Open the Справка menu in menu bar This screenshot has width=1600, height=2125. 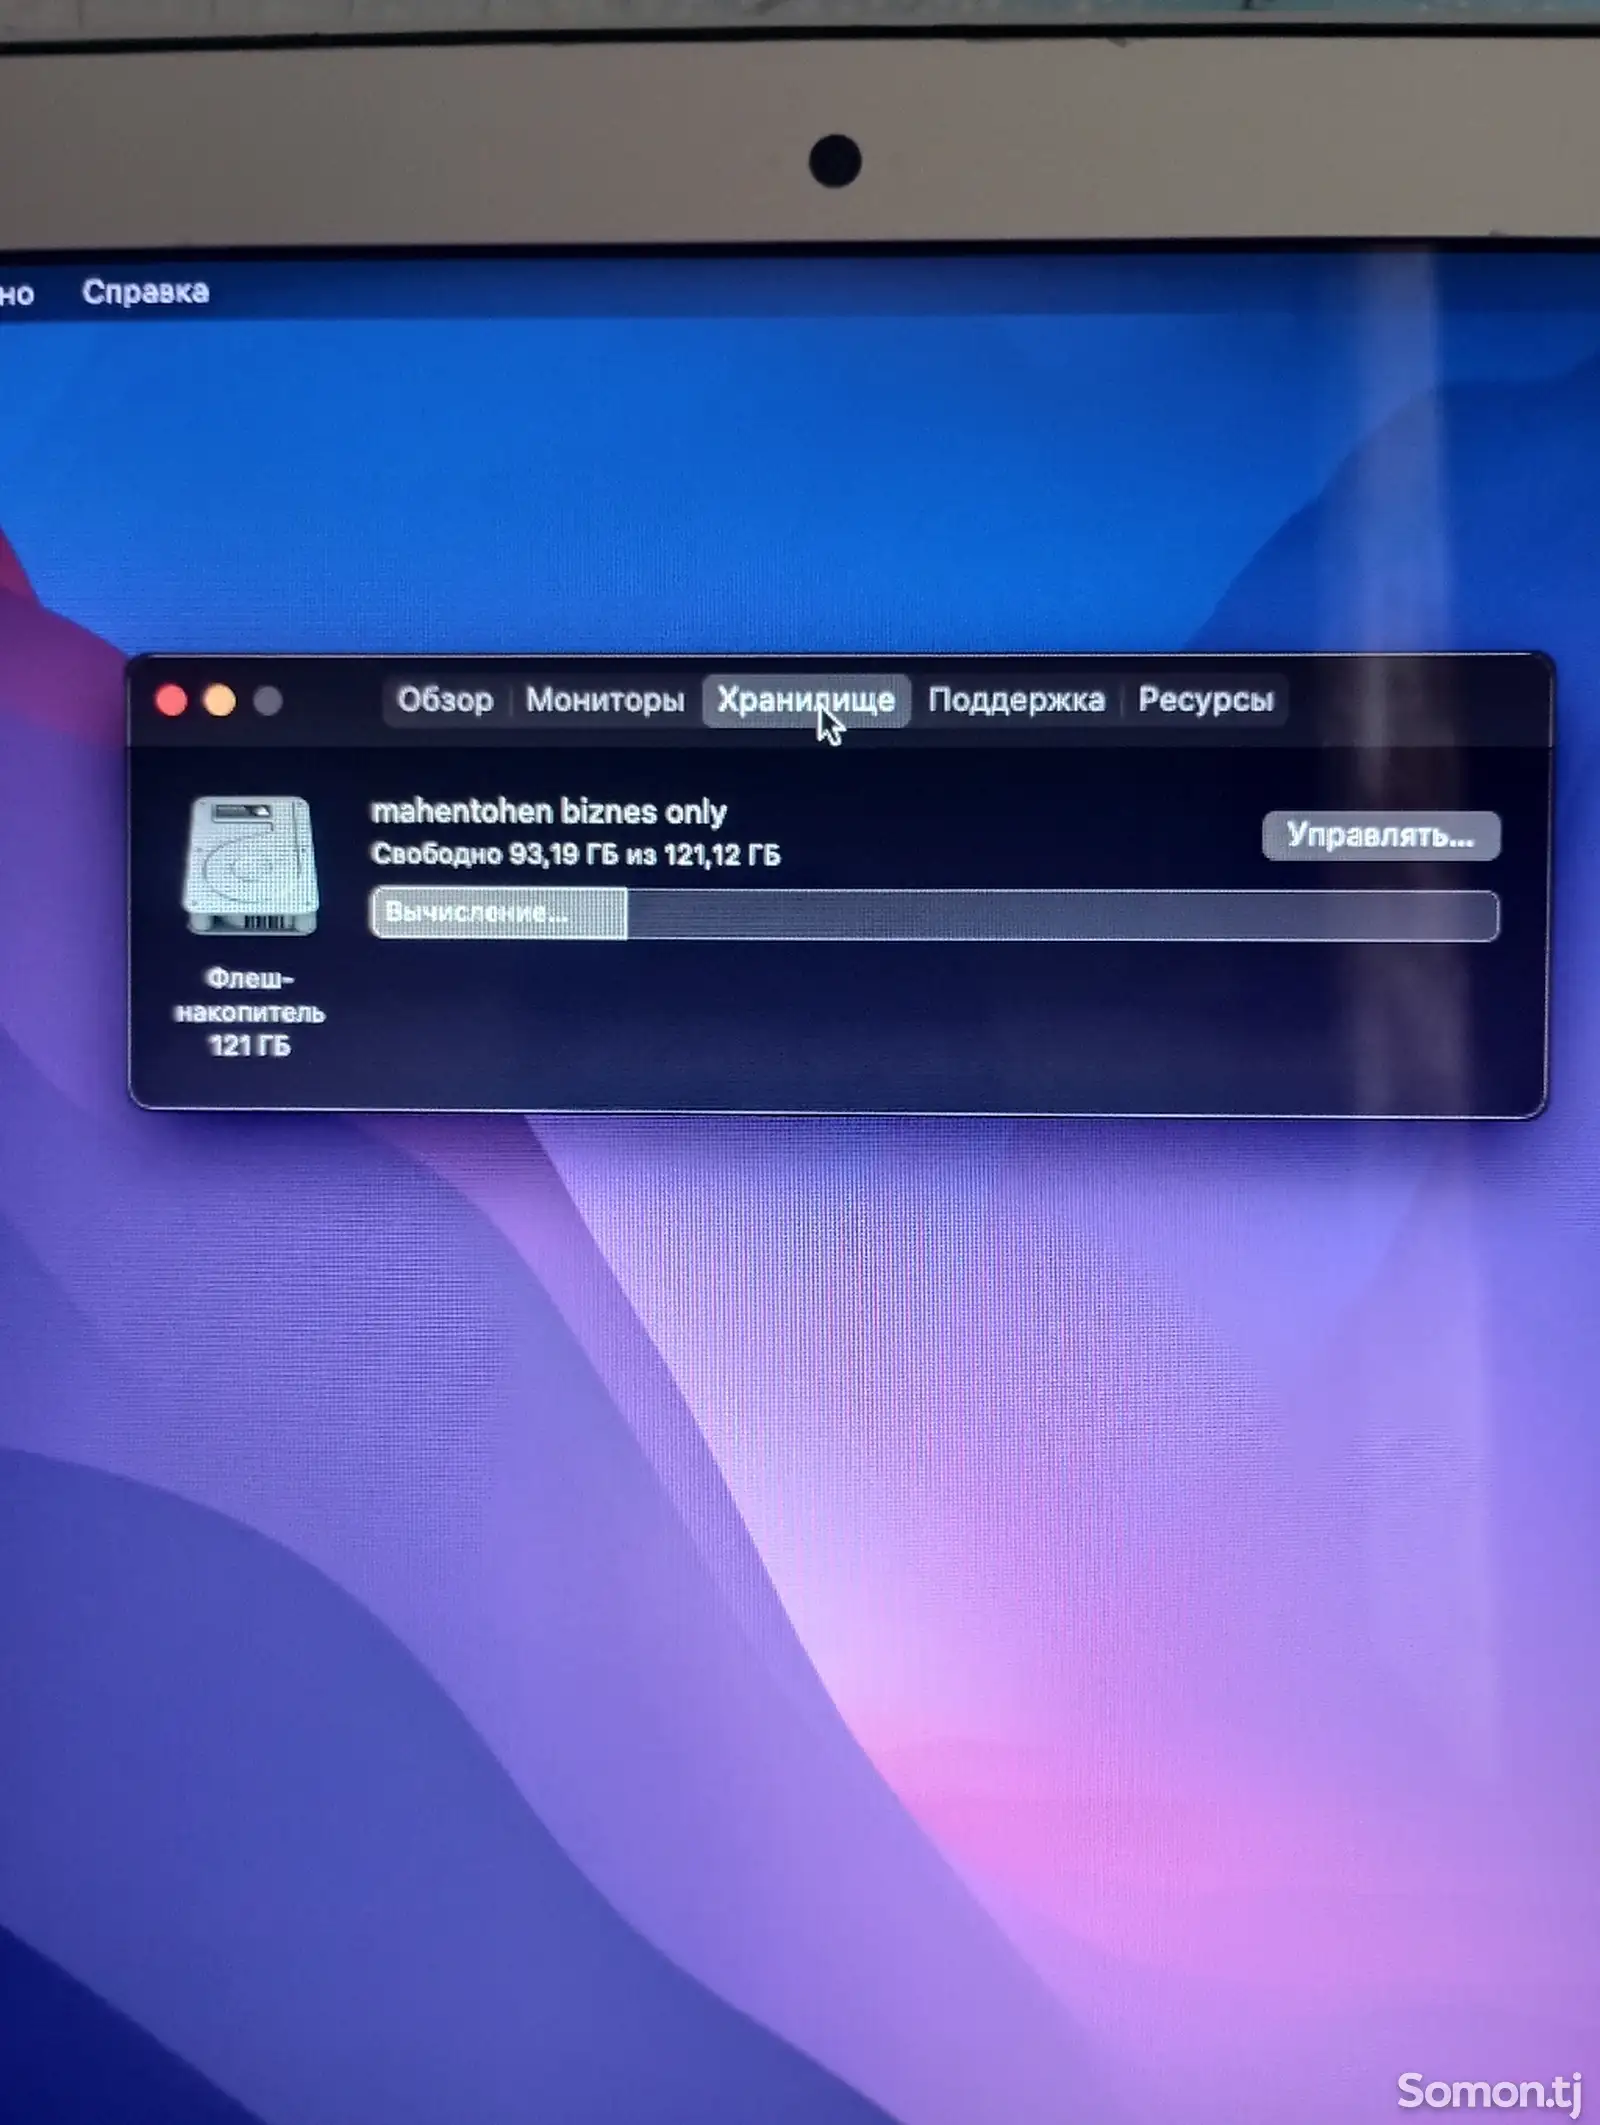coord(145,292)
